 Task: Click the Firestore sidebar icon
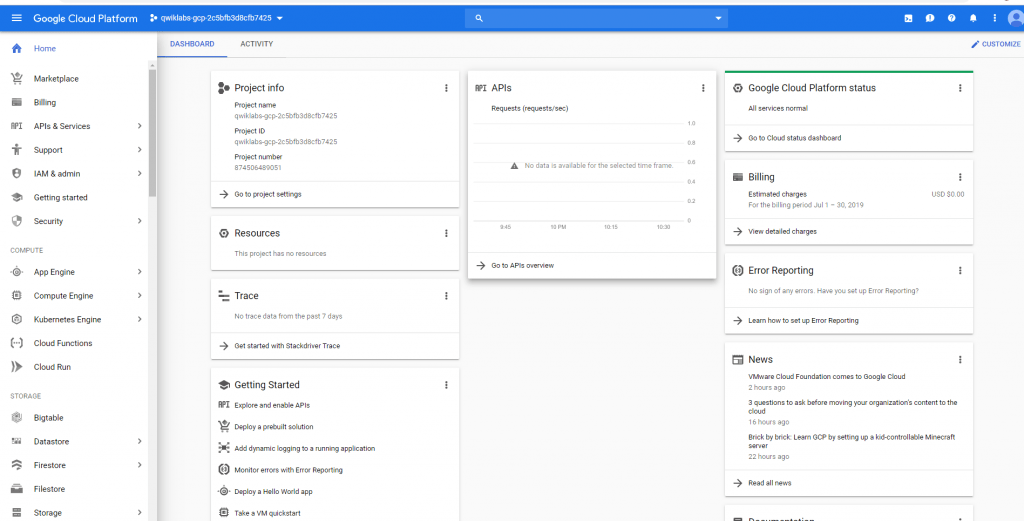coord(17,465)
